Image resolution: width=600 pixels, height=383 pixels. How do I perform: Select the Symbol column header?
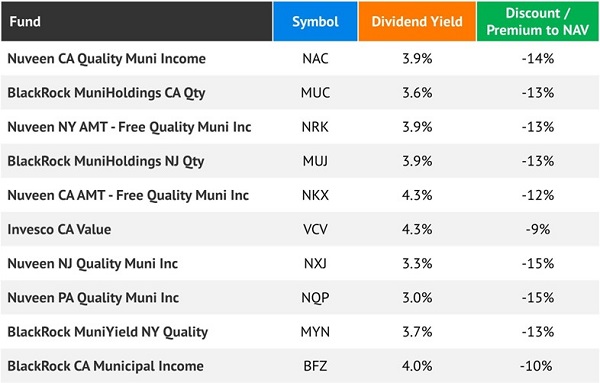(315, 21)
